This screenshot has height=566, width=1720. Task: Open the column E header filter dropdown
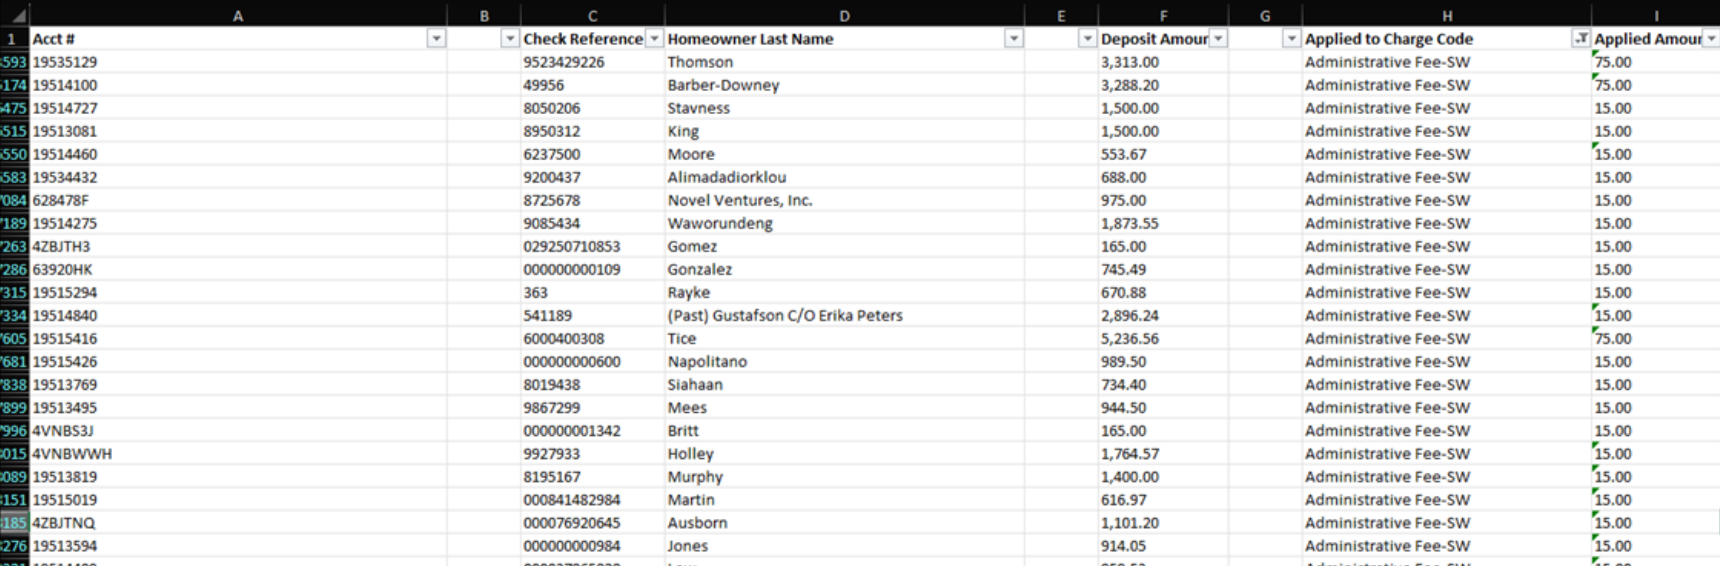pyautogui.click(x=1087, y=39)
